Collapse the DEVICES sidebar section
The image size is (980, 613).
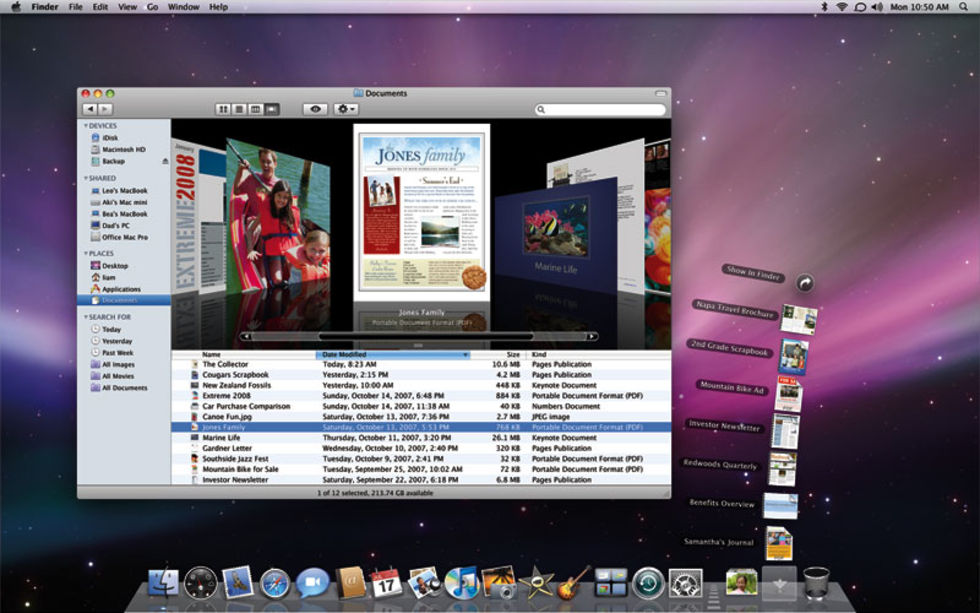(86, 126)
